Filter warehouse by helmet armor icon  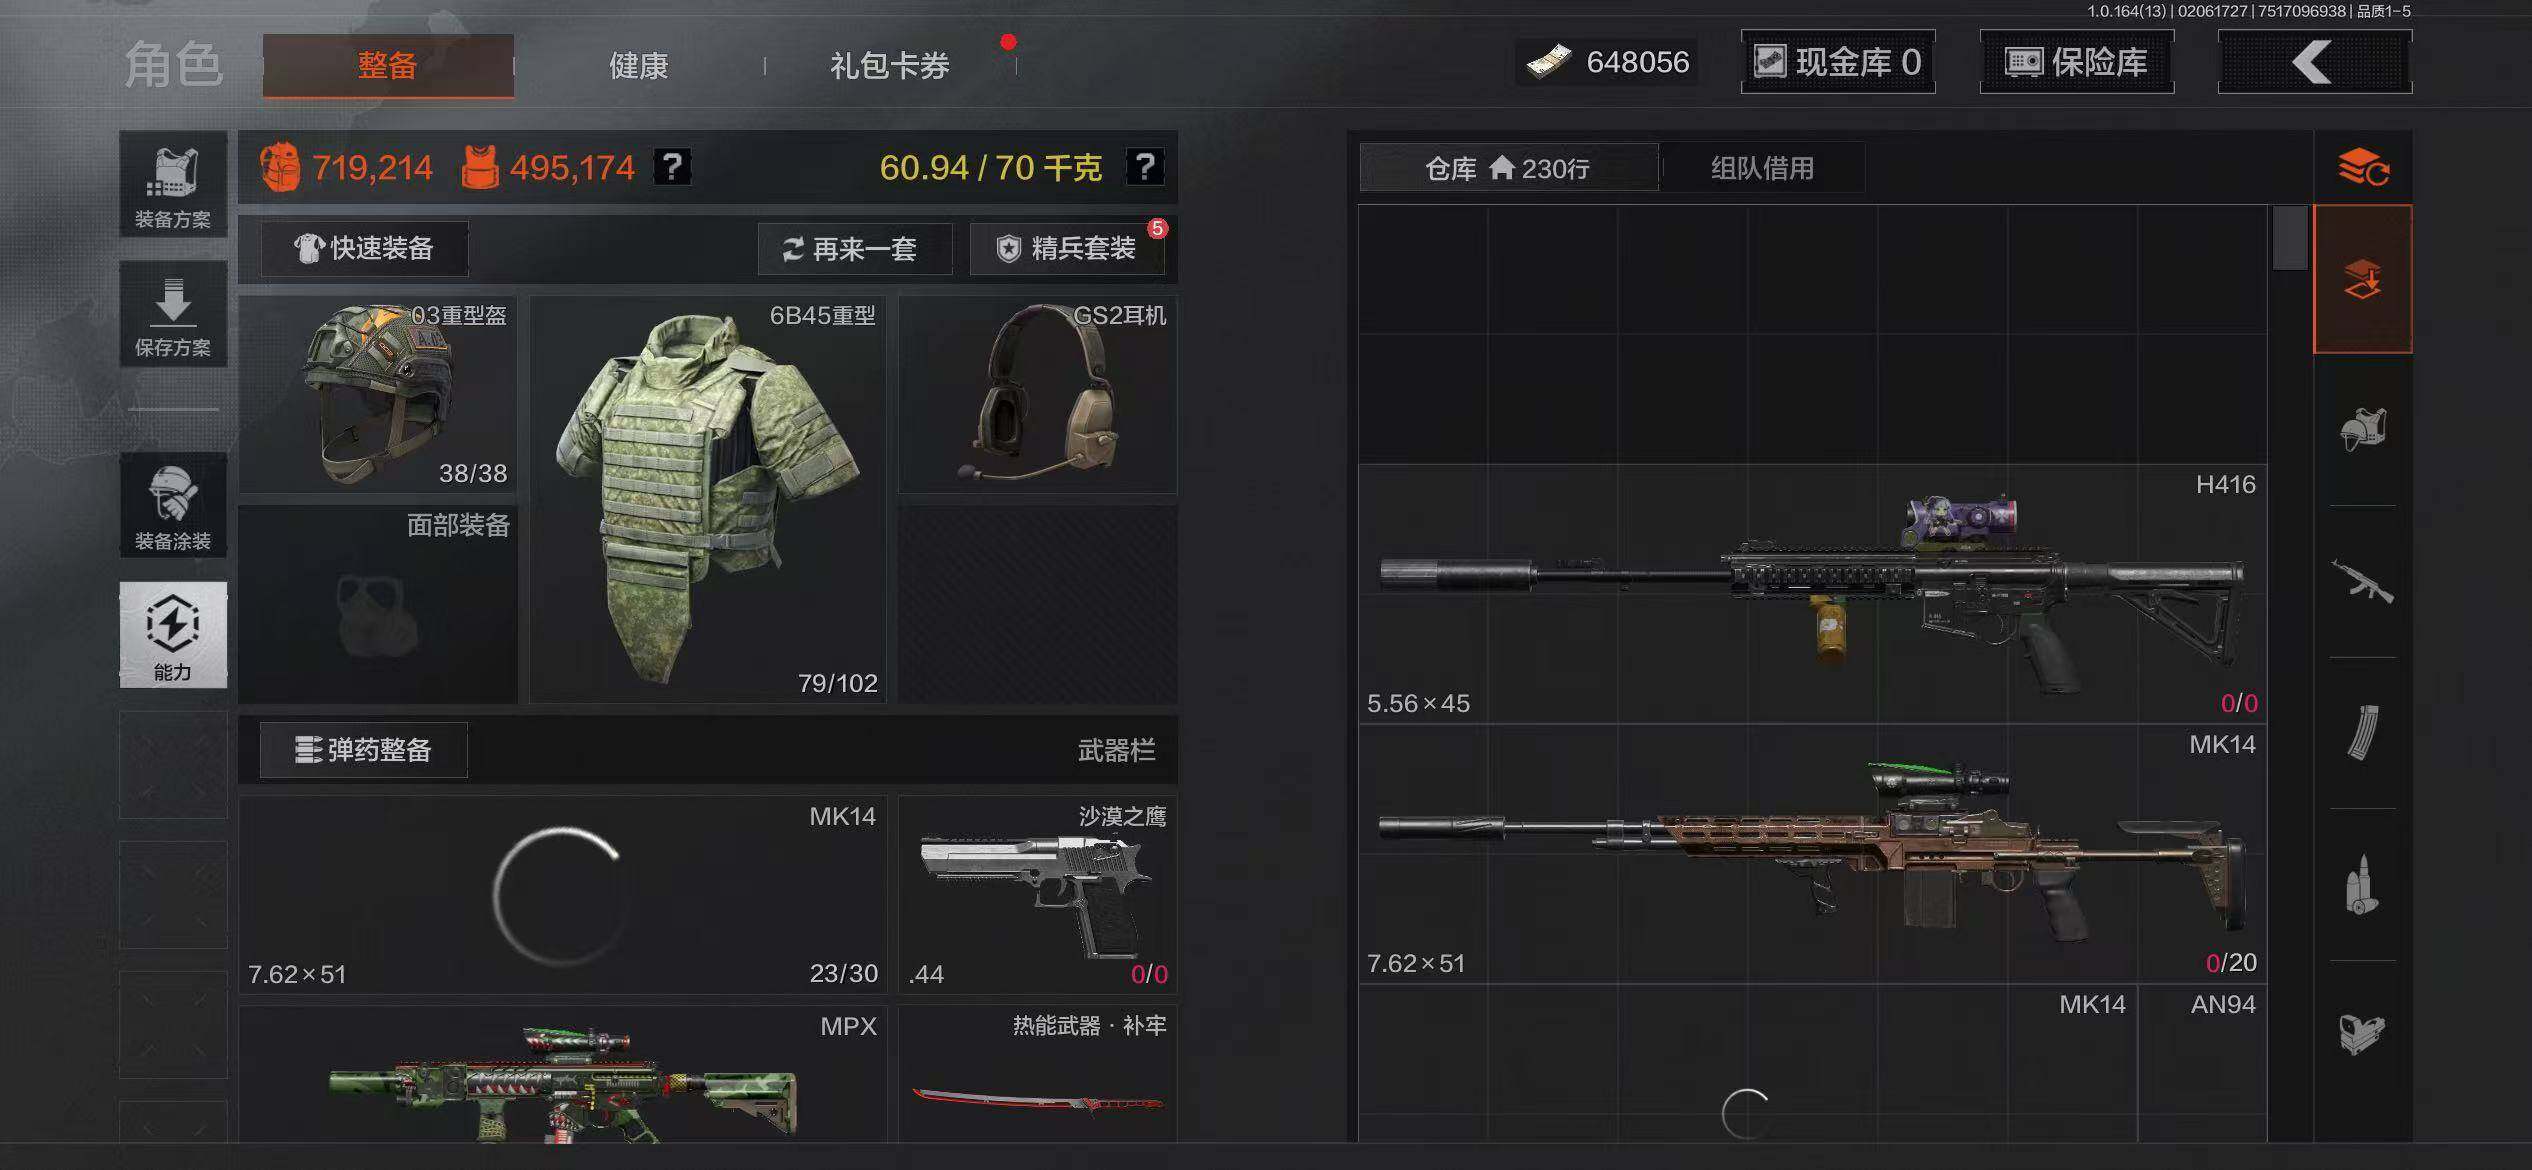coord(2363,430)
